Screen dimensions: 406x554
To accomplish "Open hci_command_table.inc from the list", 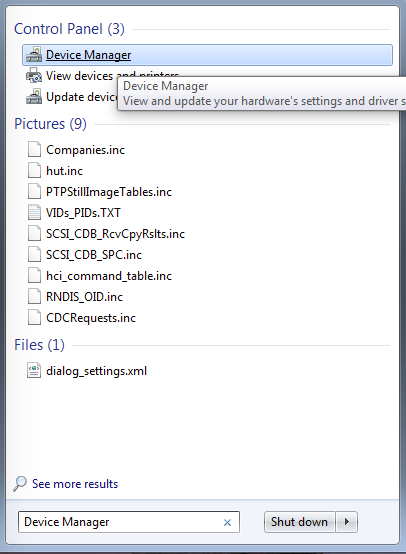I will pos(109,276).
